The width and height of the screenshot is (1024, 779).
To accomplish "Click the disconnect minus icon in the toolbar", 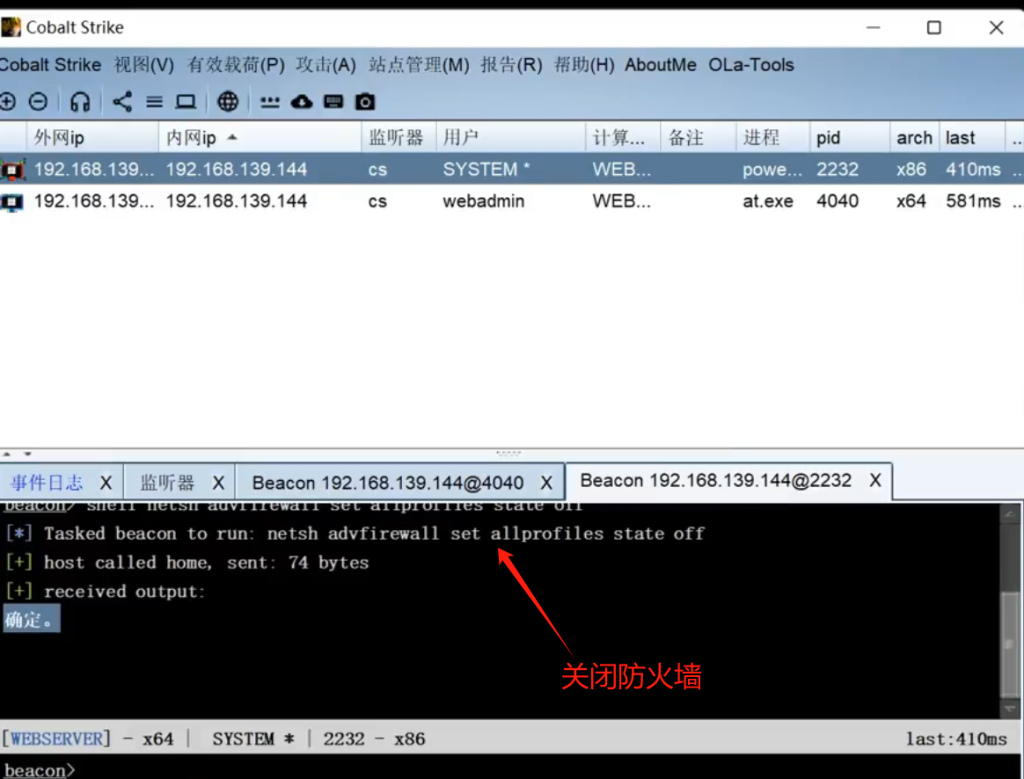I will (x=39, y=102).
